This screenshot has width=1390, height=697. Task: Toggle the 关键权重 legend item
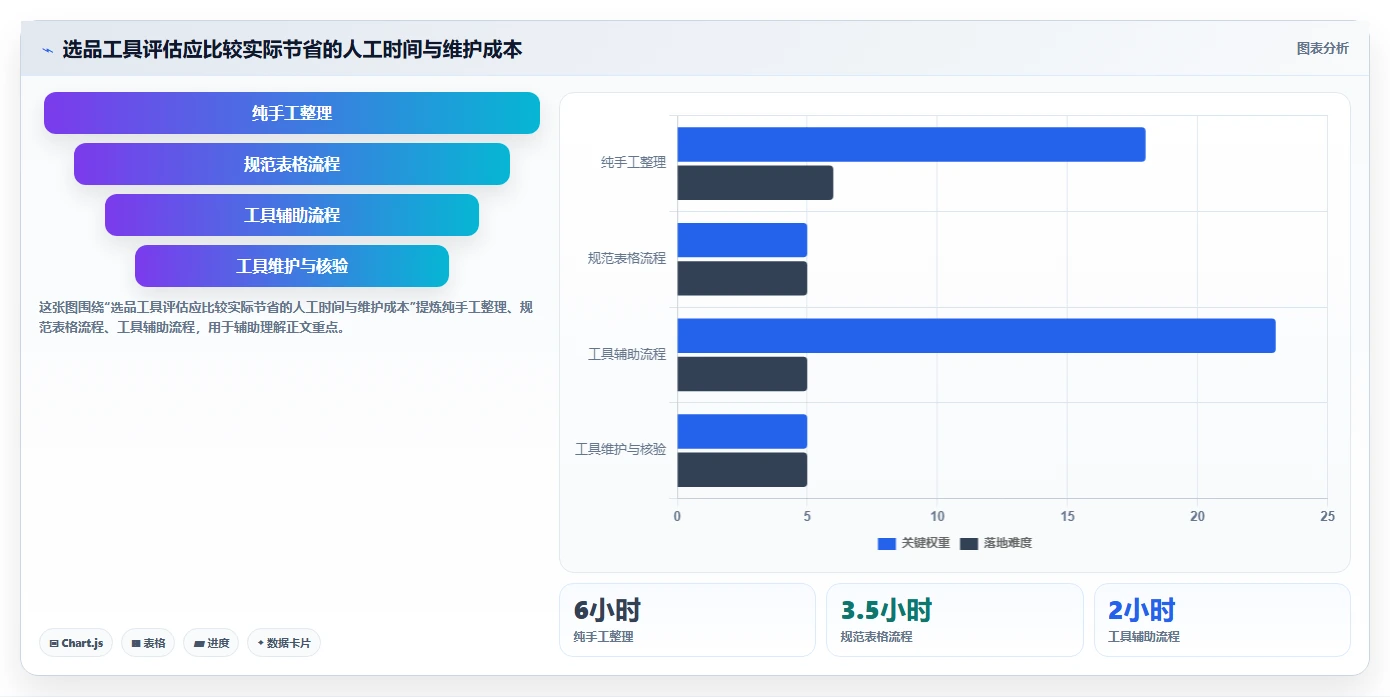click(914, 543)
